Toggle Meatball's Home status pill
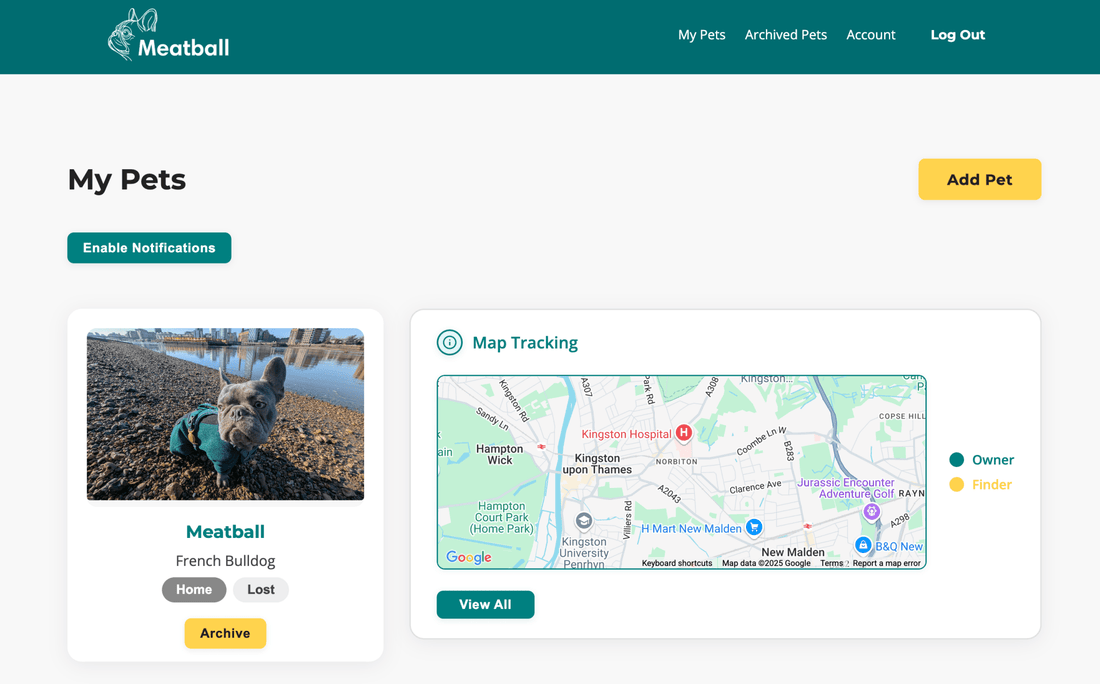This screenshot has height=684, width=1100. (x=194, y=589)
